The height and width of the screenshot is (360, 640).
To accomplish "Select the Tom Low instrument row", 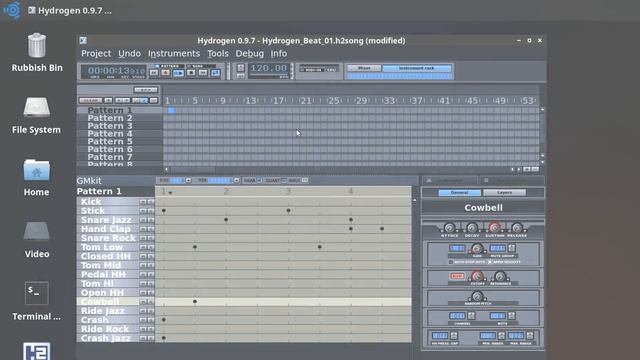I will click(x=107, y=247).
